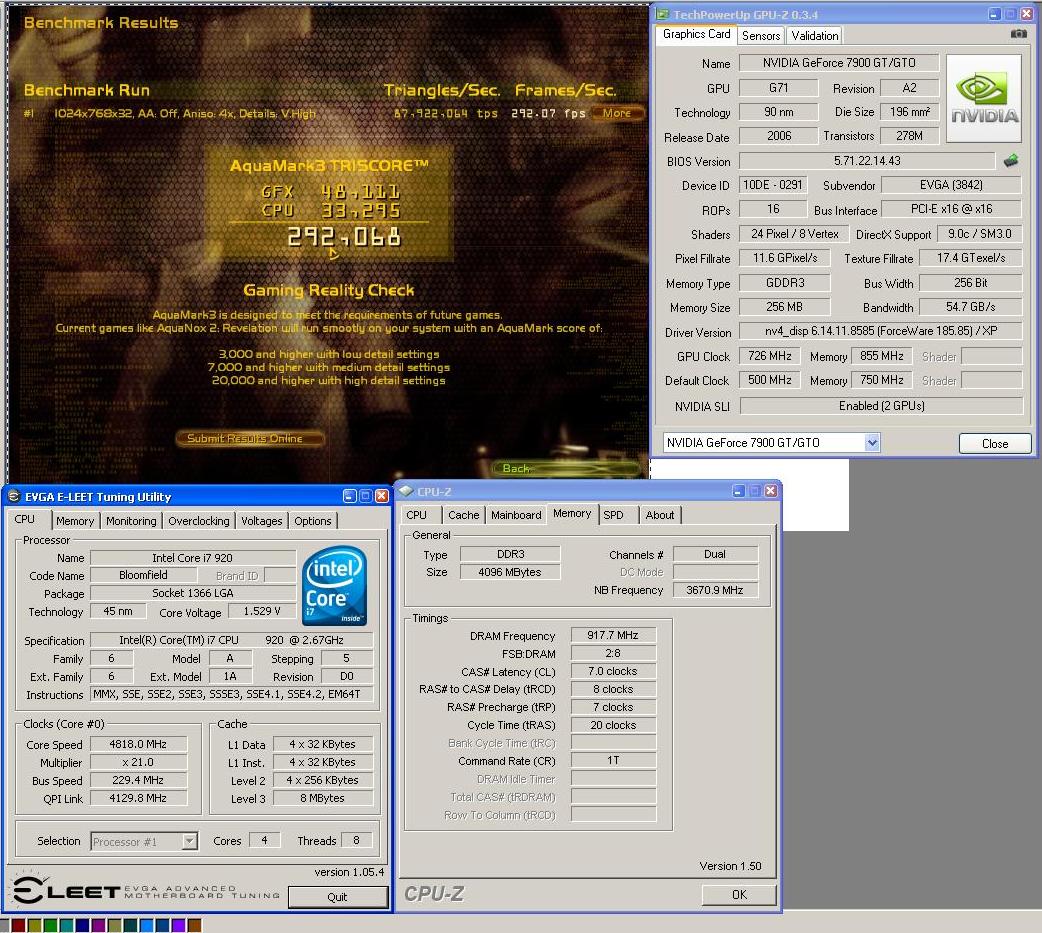
Task: Switch to the Cache tab in CPU-Z
Action: click(463, 515)
